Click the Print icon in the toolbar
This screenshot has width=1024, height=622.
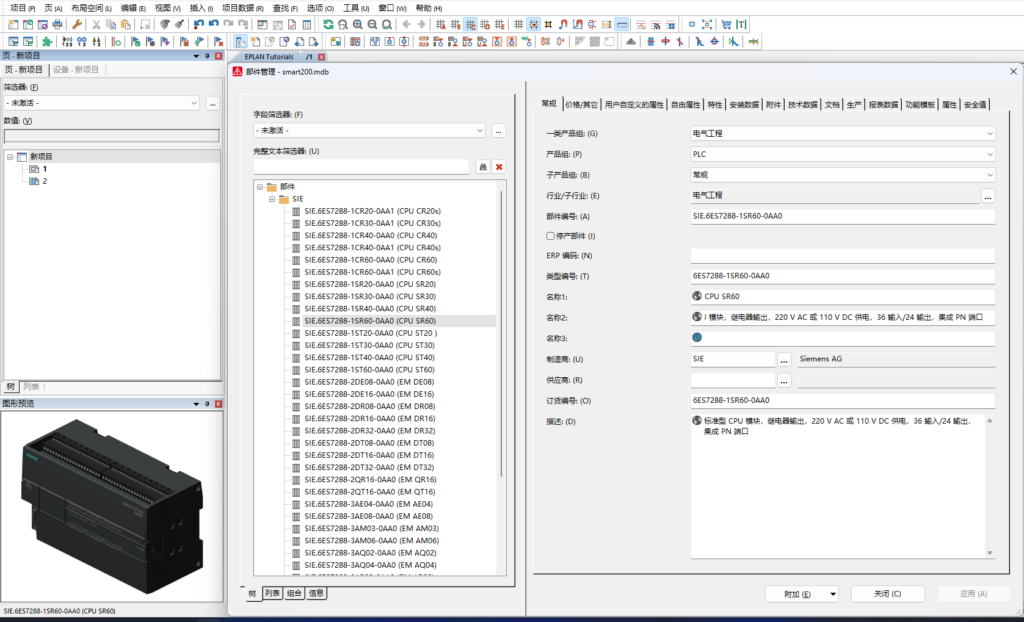coord(57,25)
